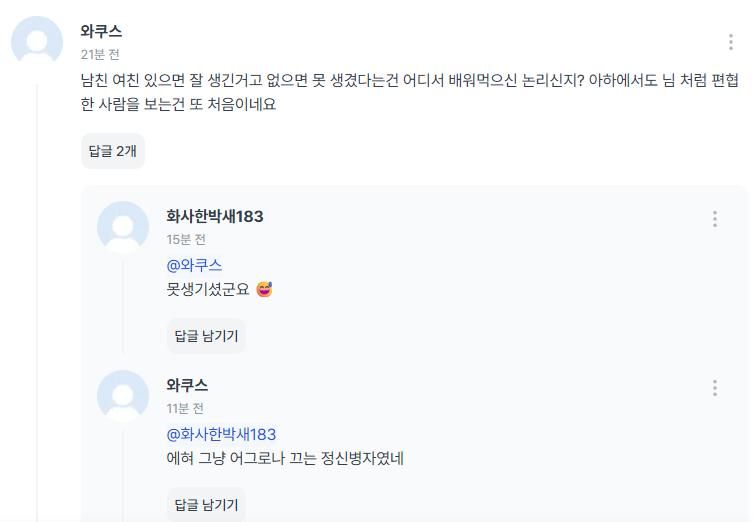
Task: Click the 15분 전 timestamp
Action: click(186, 240)
